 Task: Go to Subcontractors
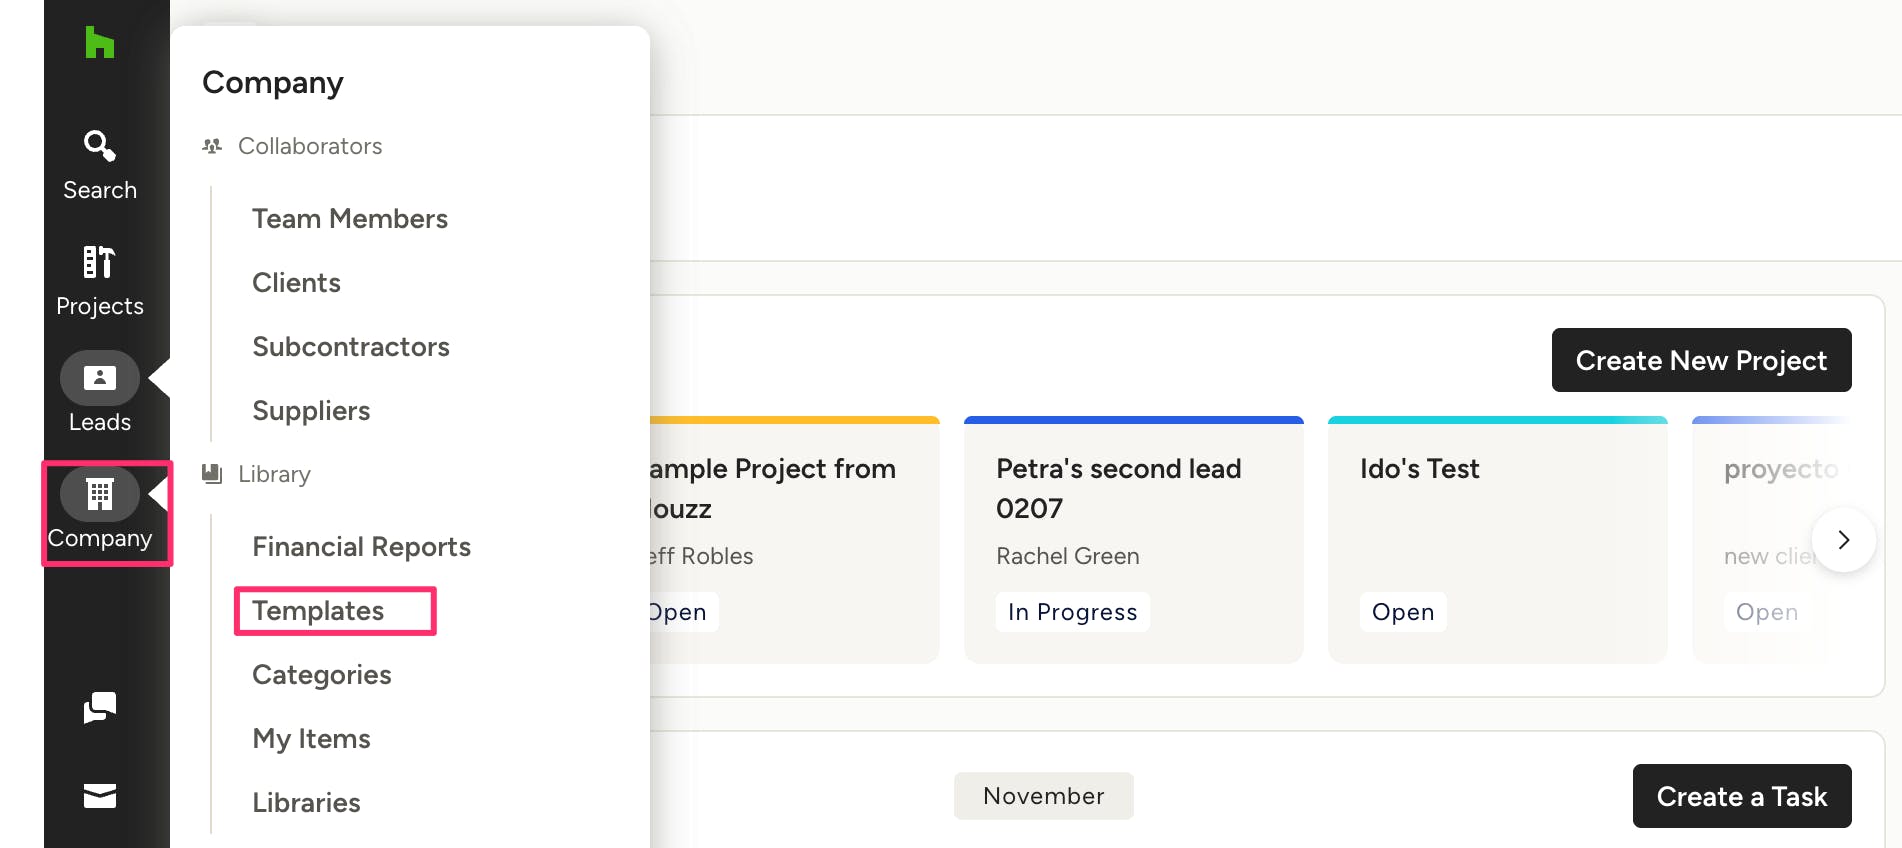tap(351, 346)
